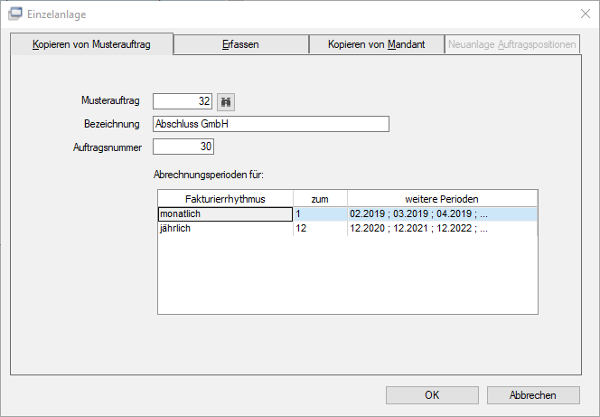600x417 pixels.
Task: Open the Kopieren von Mandant tab
Action: pos(377,44)
